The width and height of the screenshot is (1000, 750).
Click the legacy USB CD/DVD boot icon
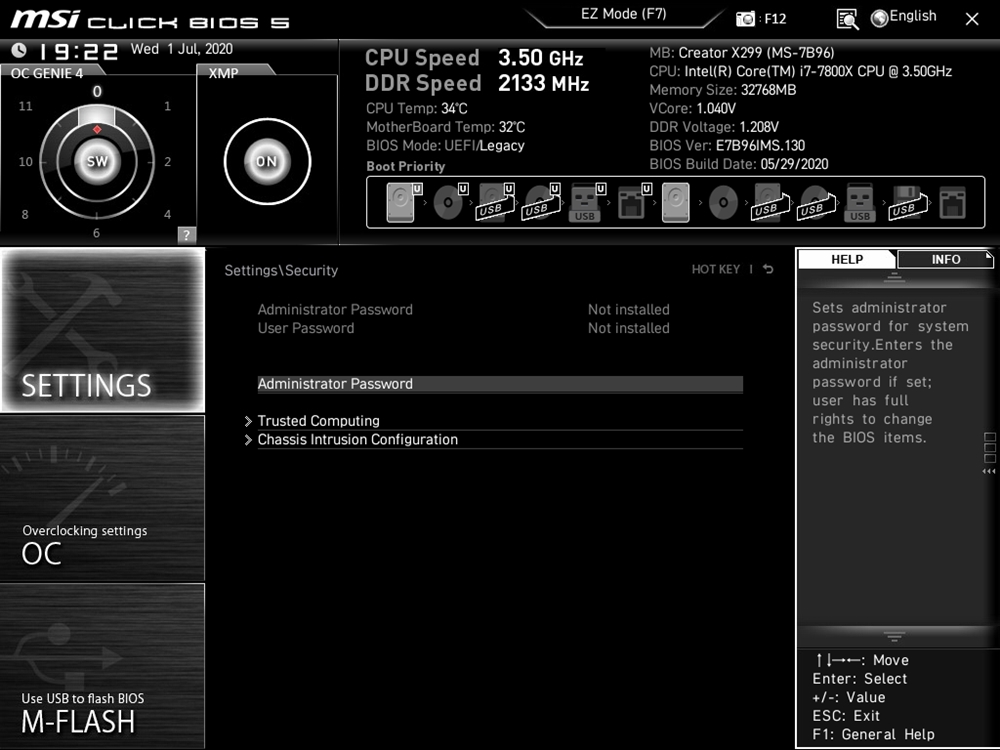pyautogui.click(x=815, y=203)
